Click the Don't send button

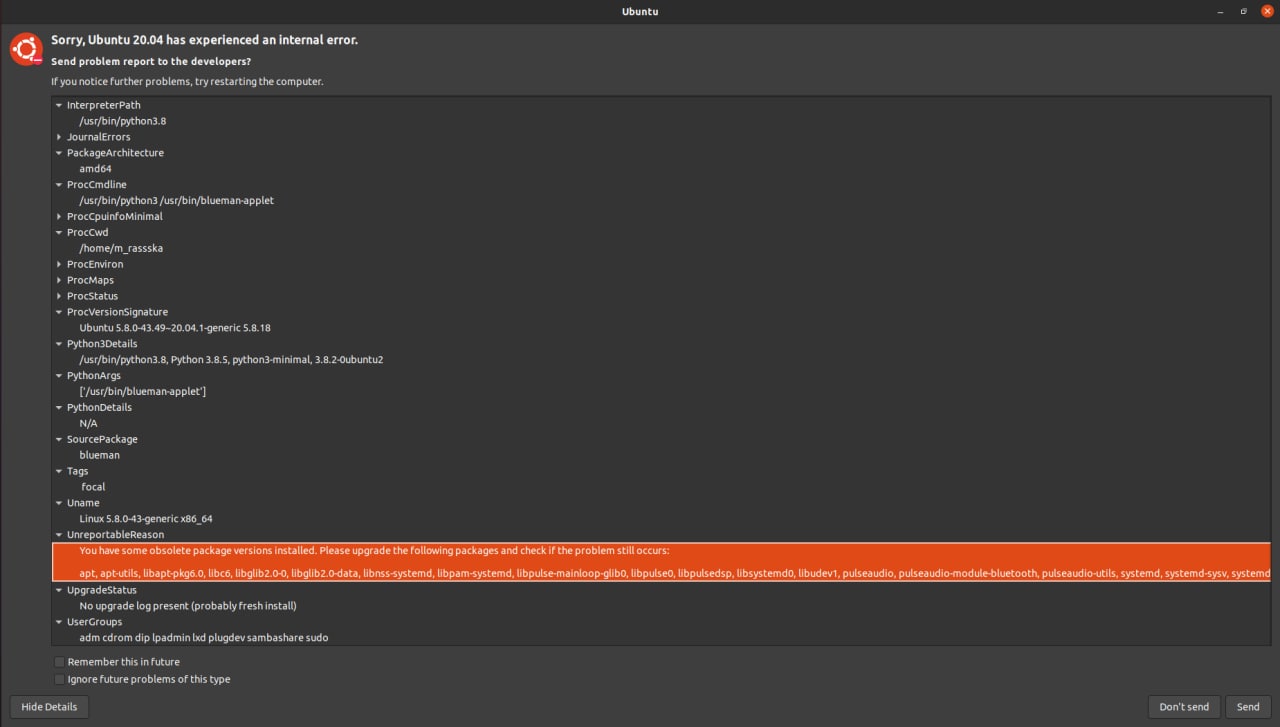point(1184,706)
